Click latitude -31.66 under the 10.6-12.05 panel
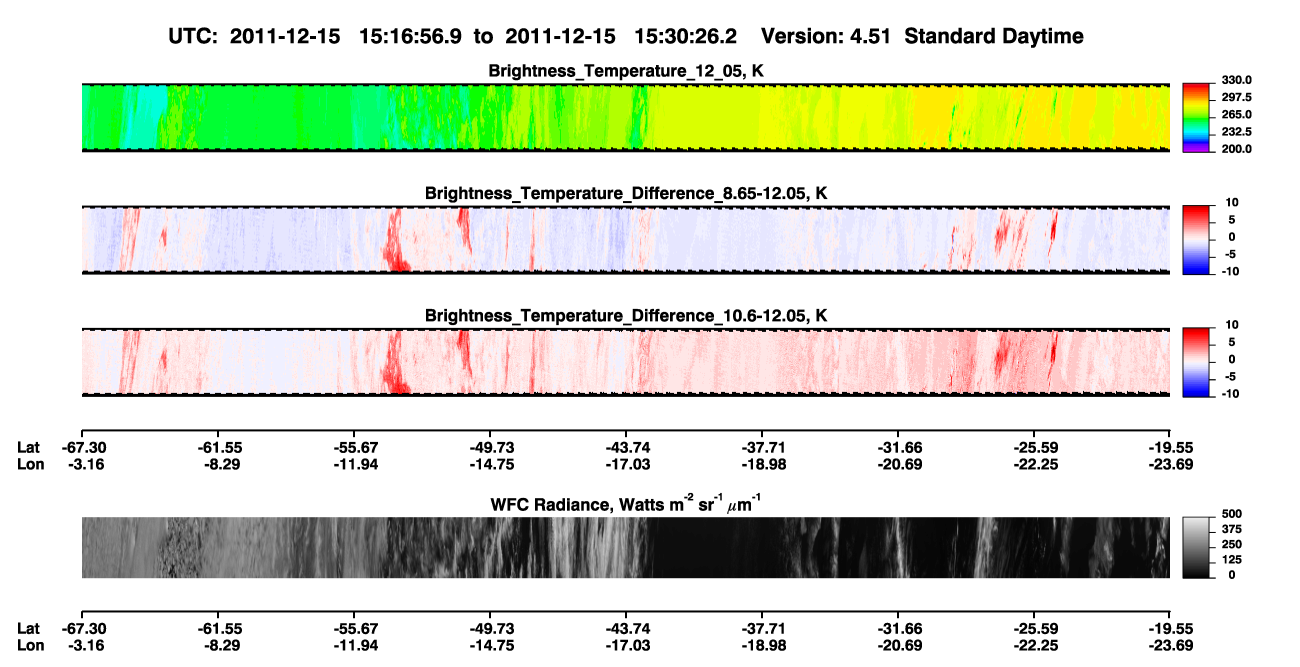Screen dimensions: 1300x667 pyautogui.click(x=898, y=447)
